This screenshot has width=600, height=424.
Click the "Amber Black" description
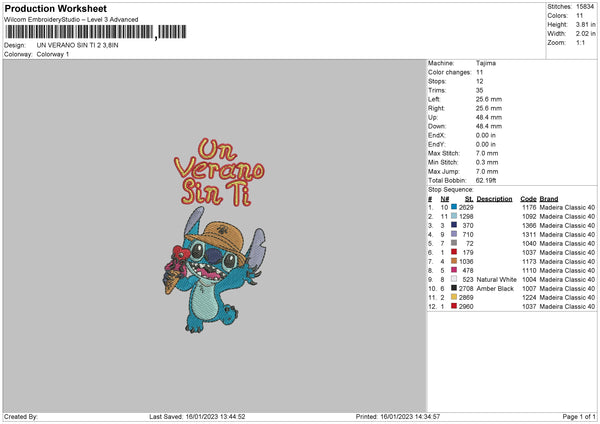[495, 289]
